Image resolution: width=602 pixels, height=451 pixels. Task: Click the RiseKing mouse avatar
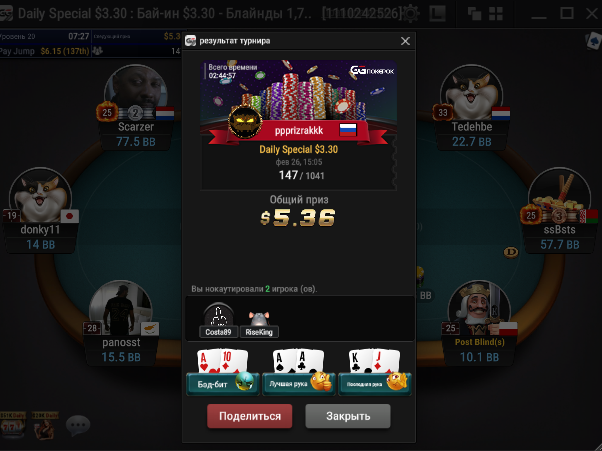click(x=259, y=318)
